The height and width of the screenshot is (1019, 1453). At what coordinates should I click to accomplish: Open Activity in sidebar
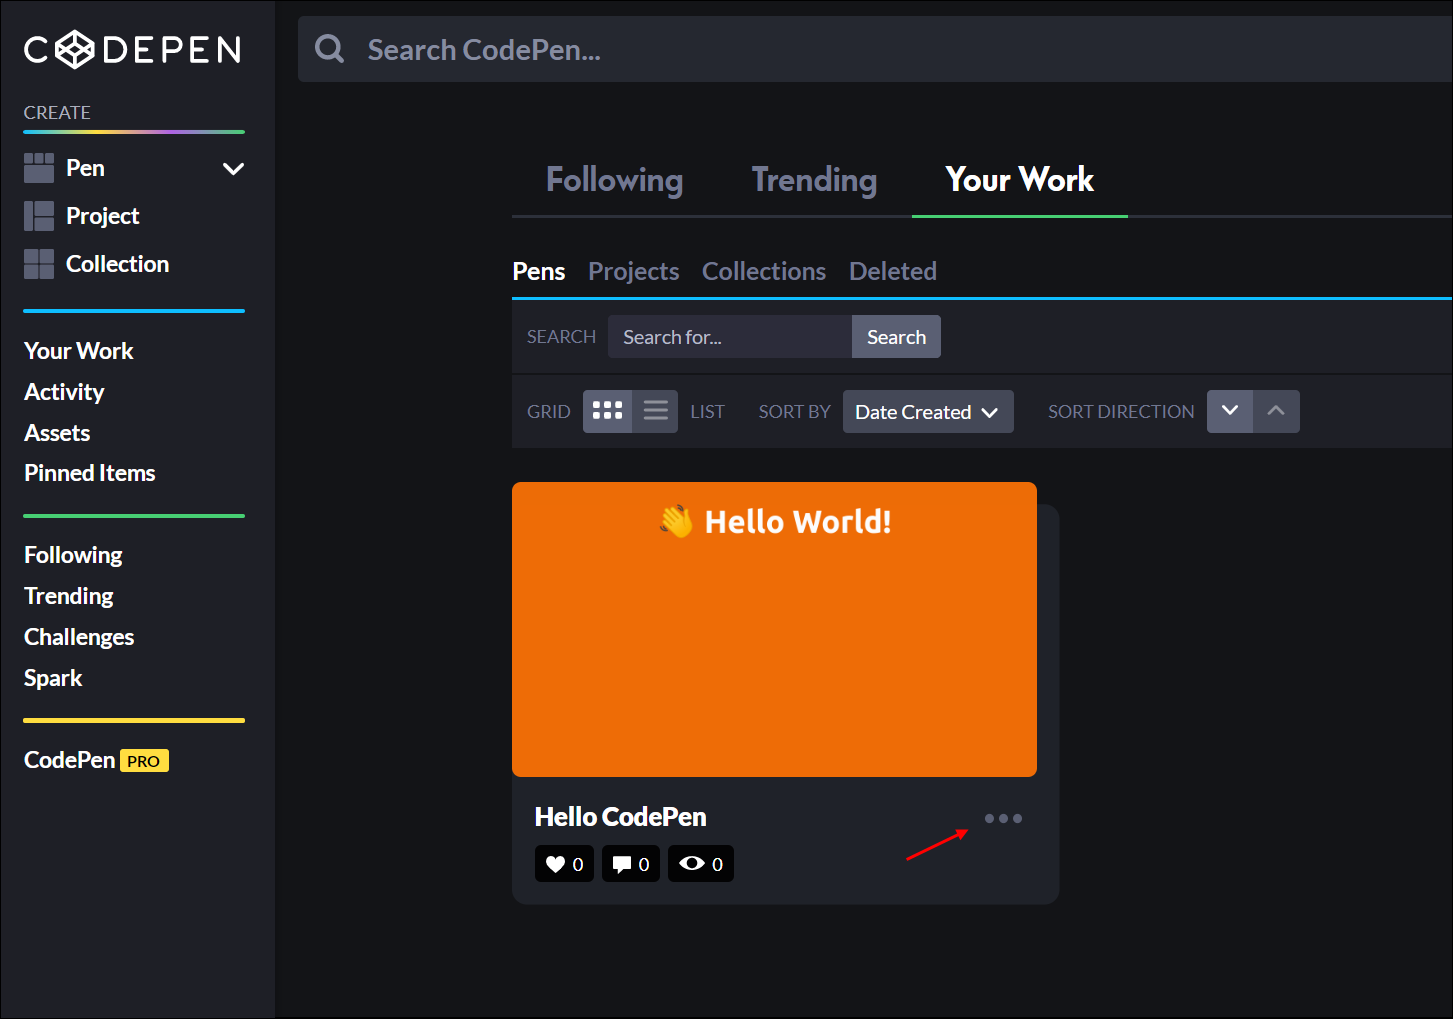[64, 392]
